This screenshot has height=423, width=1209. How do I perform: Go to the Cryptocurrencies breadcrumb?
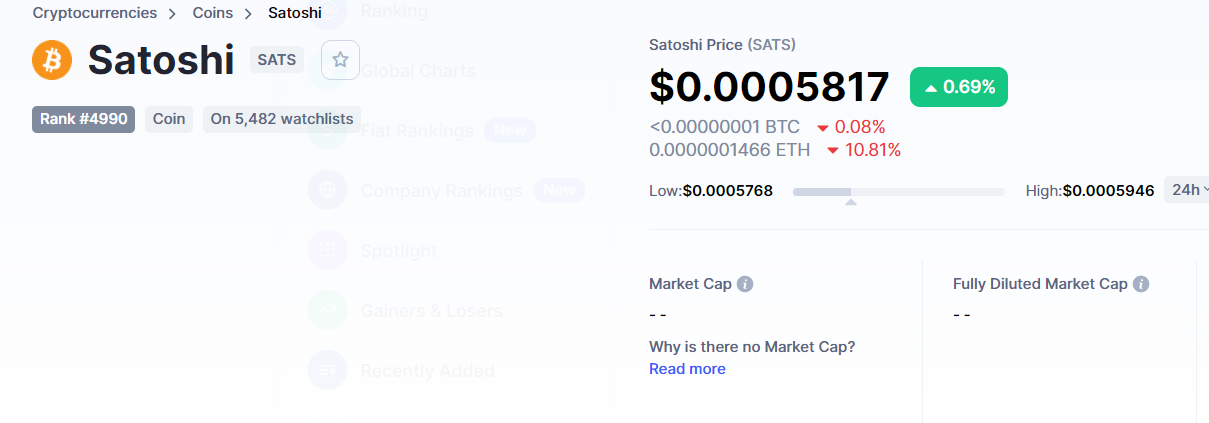(x=95, y=13)
